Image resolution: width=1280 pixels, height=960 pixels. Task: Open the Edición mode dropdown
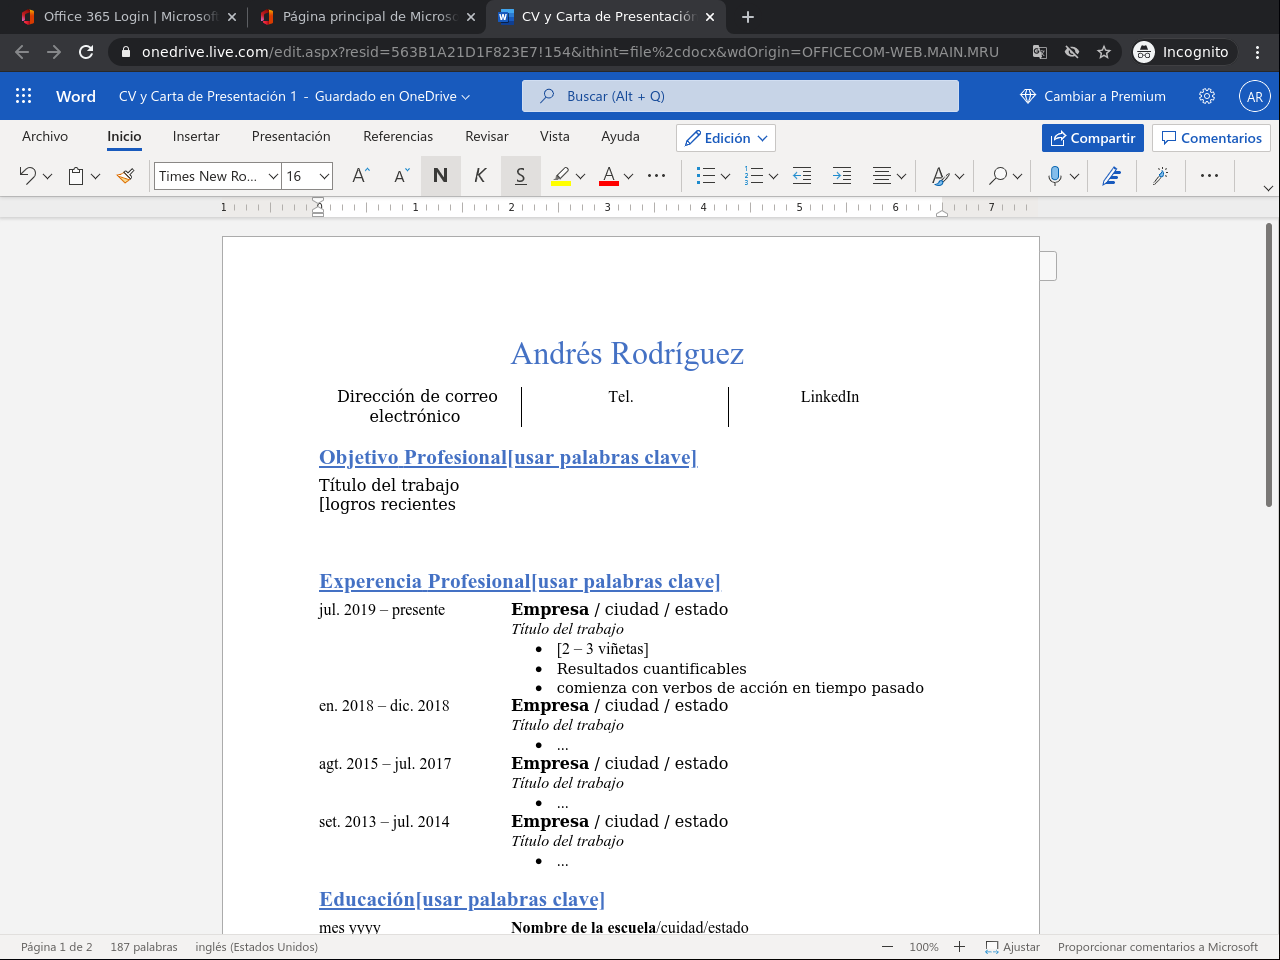click(x=726, y=138)
